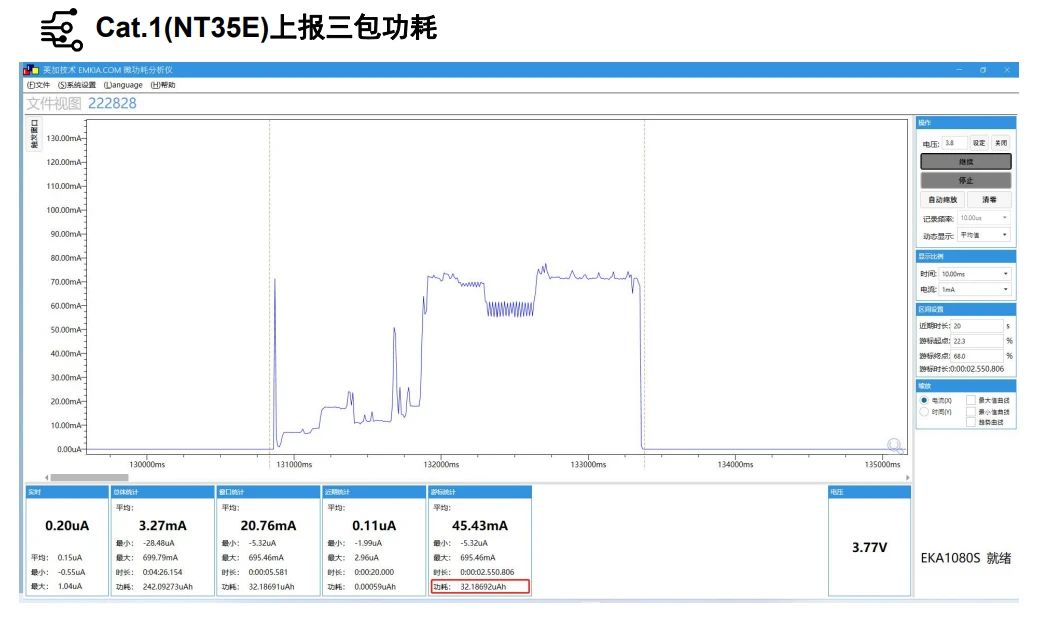This screenshot has width=1040, height=617.
Task: Select the 电流(X) zoom radio button
Action: pos(924,399)
